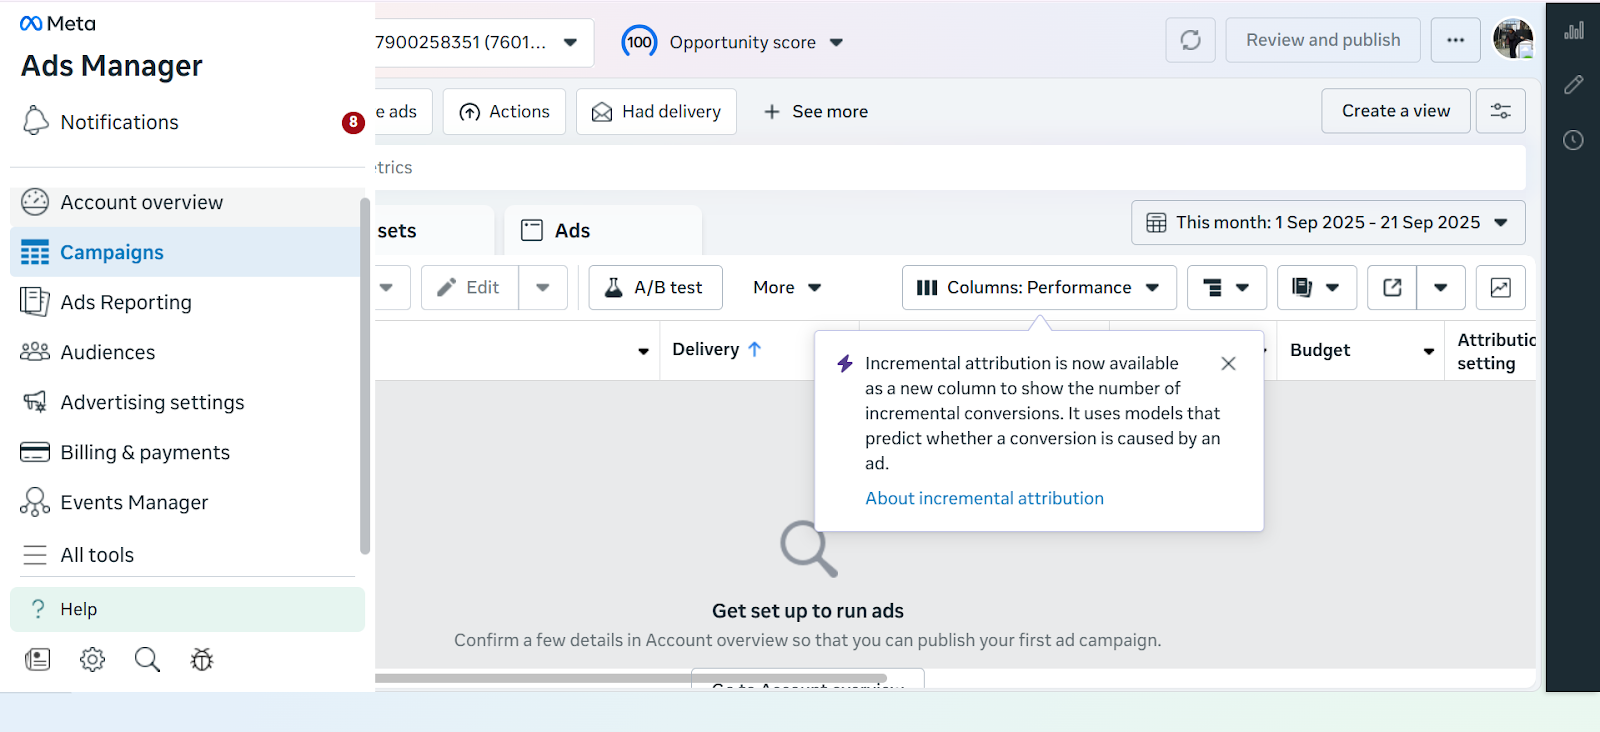Click the Edit button
The image size is (1600, 732).
(x=469, y=287)
